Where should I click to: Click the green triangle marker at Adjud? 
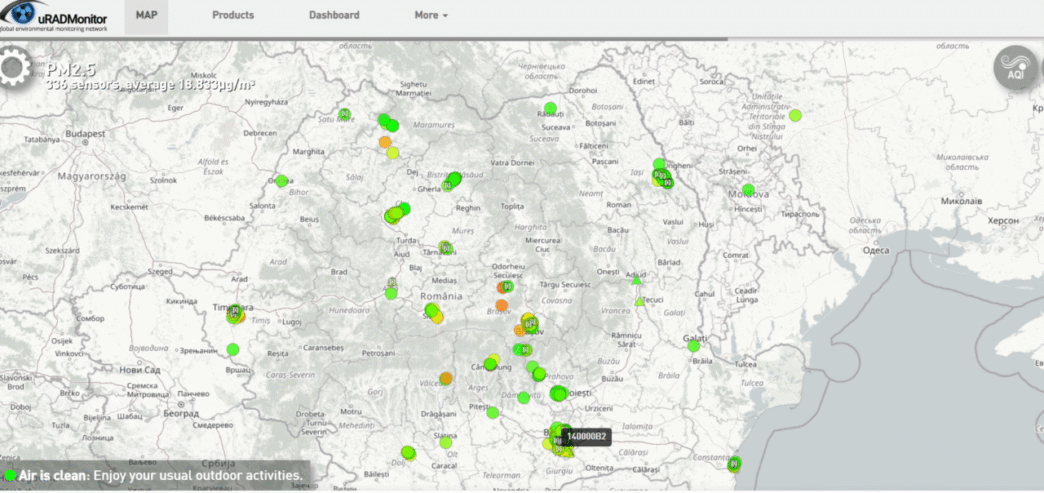[x=636, y=281]
